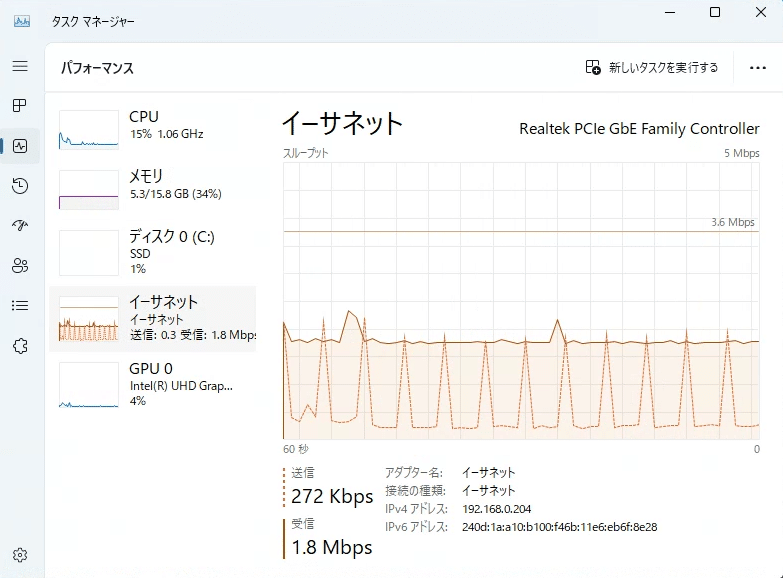The image size is (783, 578).
Task: Click the Ethernet throughput graph
Action: (521, 300)
